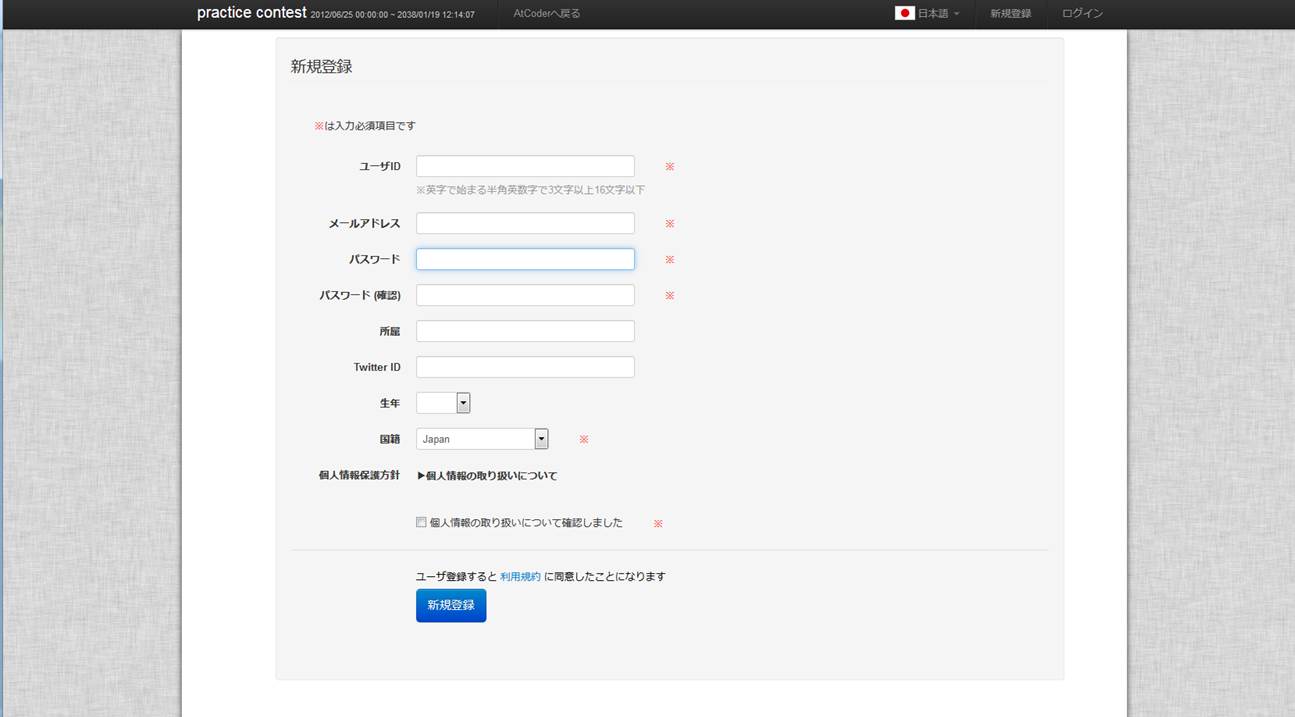Screen dimensions: 1295x717
Task: Click the 個人情報保護方針 label
Action: [359, 475]
